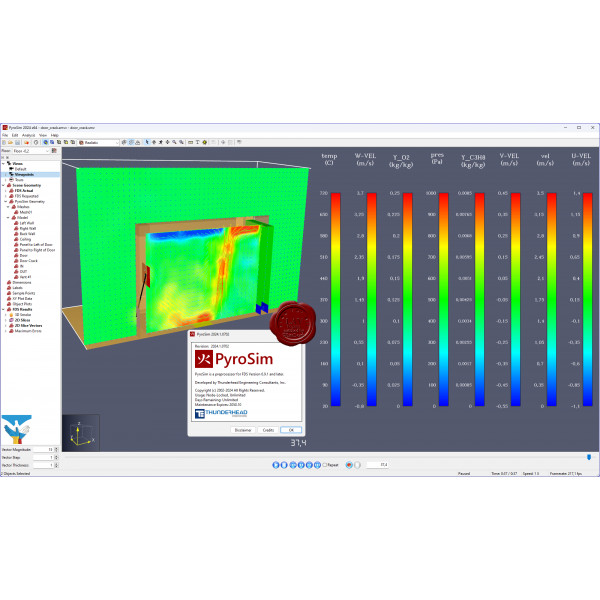This screenshot has height=600, width=600.
Task: Select the text label T tool
Action: click(197, 142)
